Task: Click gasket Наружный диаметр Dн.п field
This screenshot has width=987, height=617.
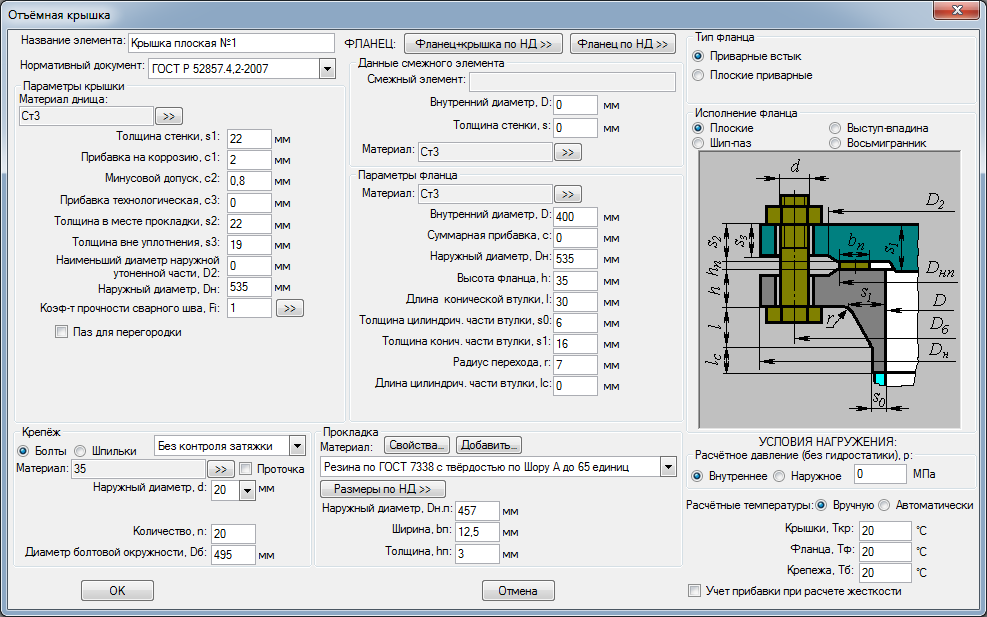Action: [x=478, y=511]
